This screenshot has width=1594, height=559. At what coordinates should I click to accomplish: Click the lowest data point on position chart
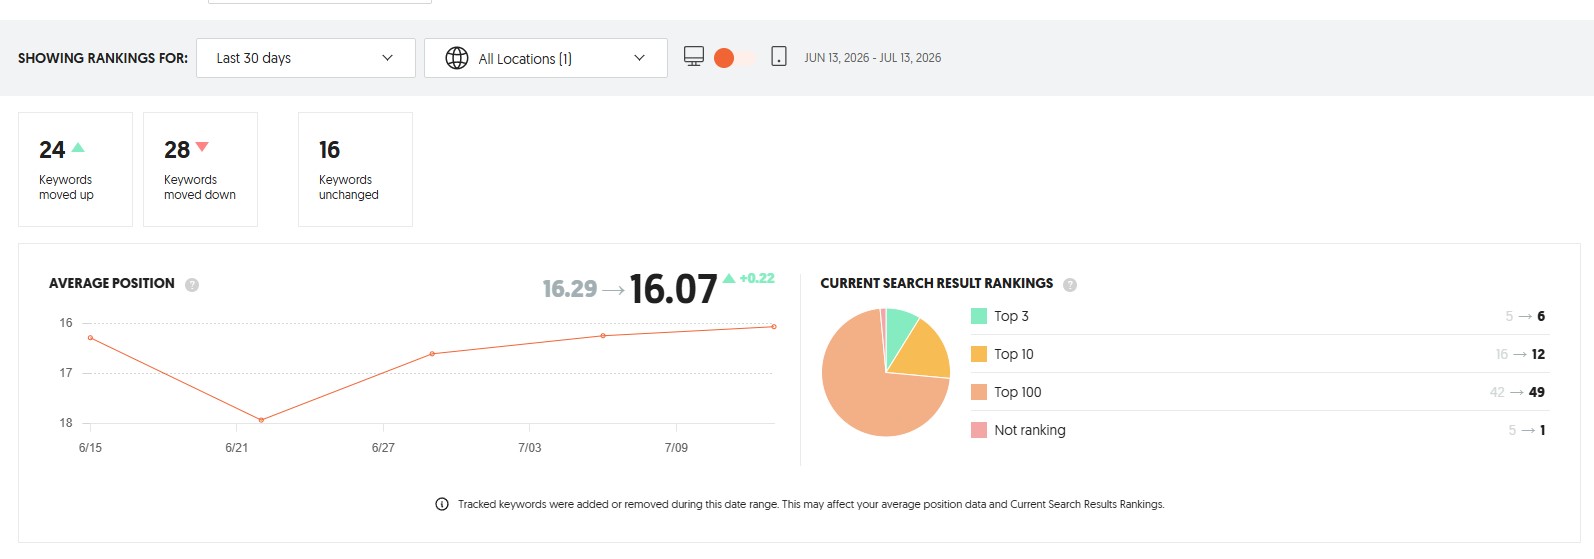click(x=261, y=420)
